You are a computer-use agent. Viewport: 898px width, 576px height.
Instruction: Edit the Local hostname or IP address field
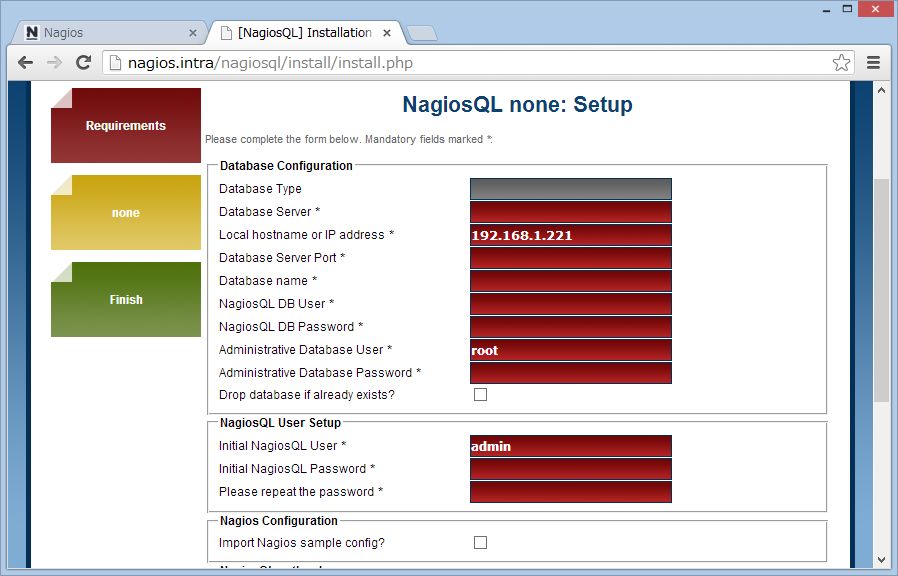tap(571, 235)
